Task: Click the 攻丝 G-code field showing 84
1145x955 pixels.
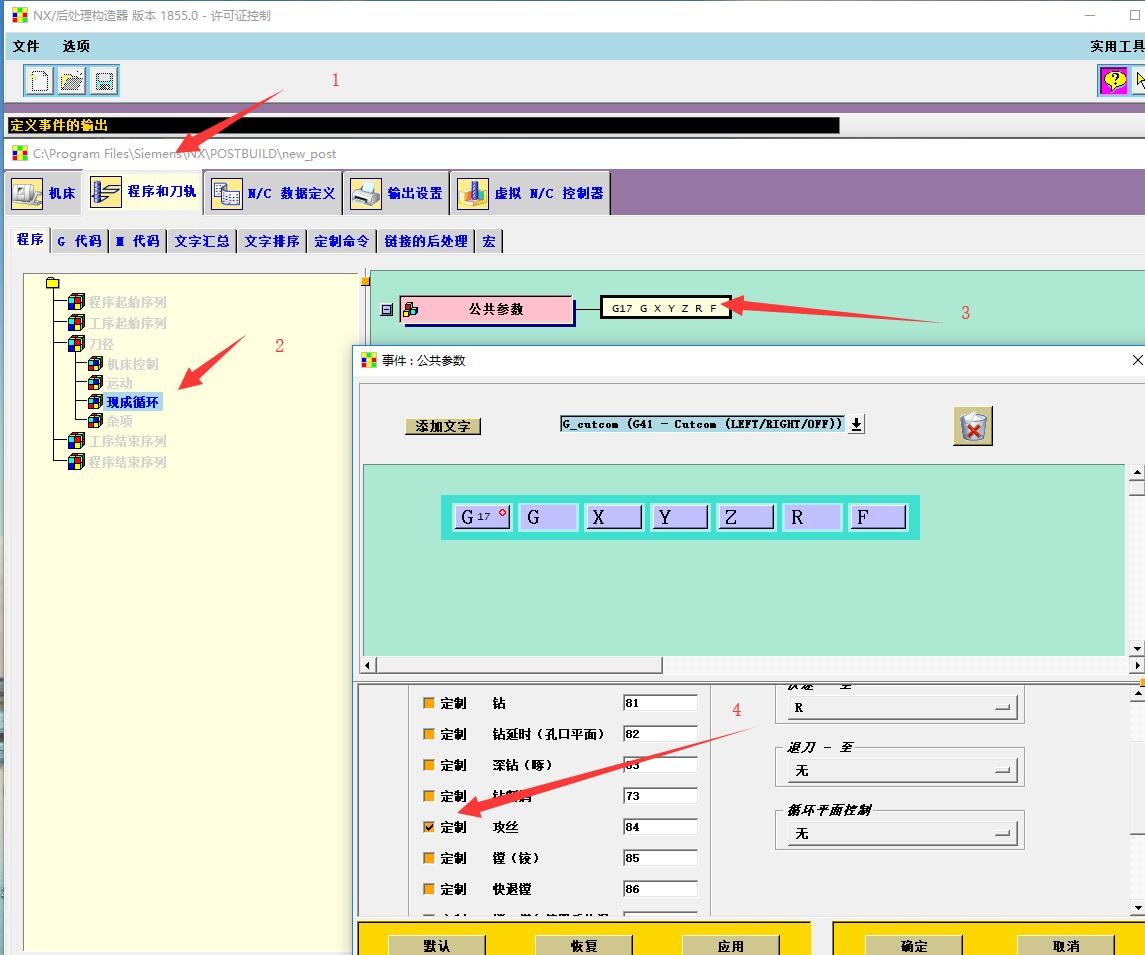Action: coord(659,827)
